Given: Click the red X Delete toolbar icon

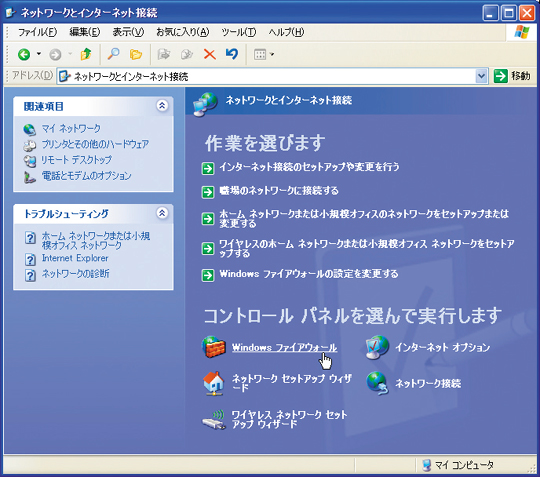Looking at the screenshot, I should (x=209, y=54).
